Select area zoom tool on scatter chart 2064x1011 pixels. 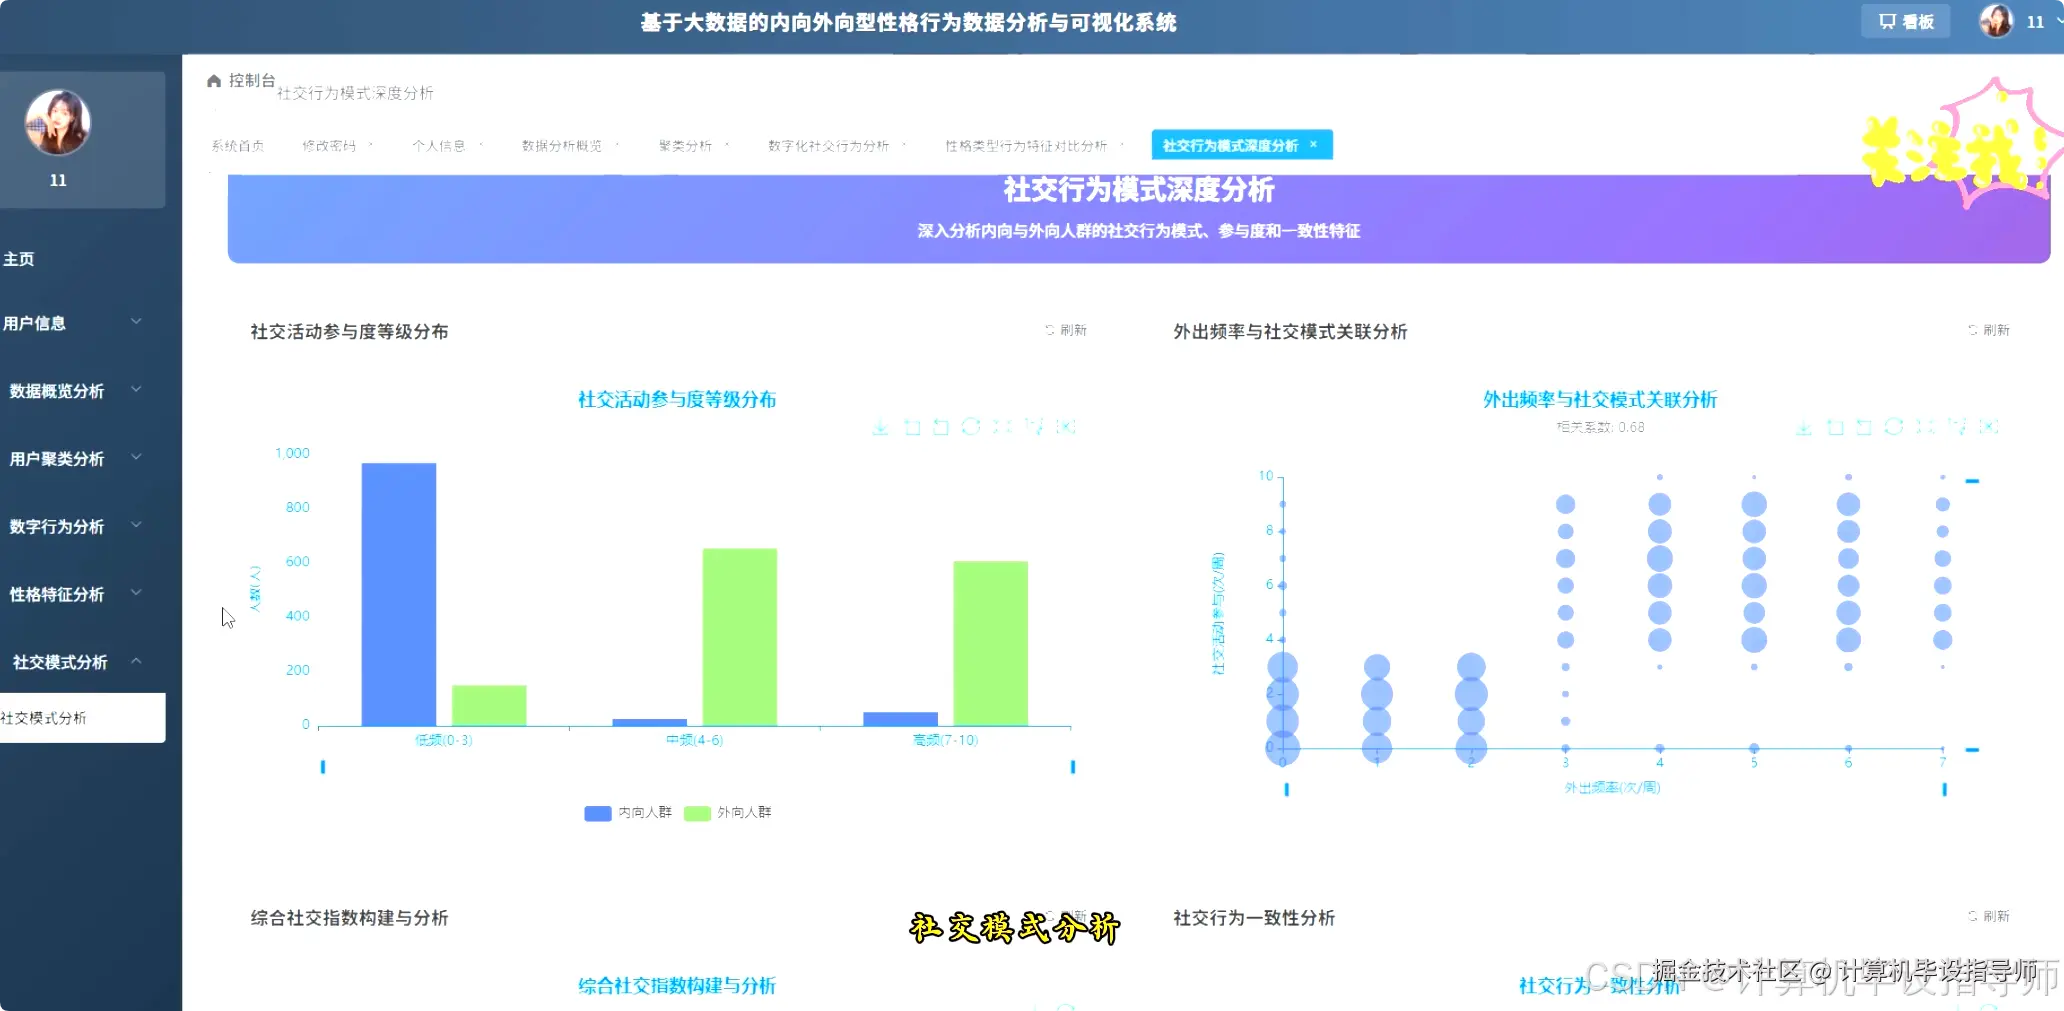coord(1835,427)
